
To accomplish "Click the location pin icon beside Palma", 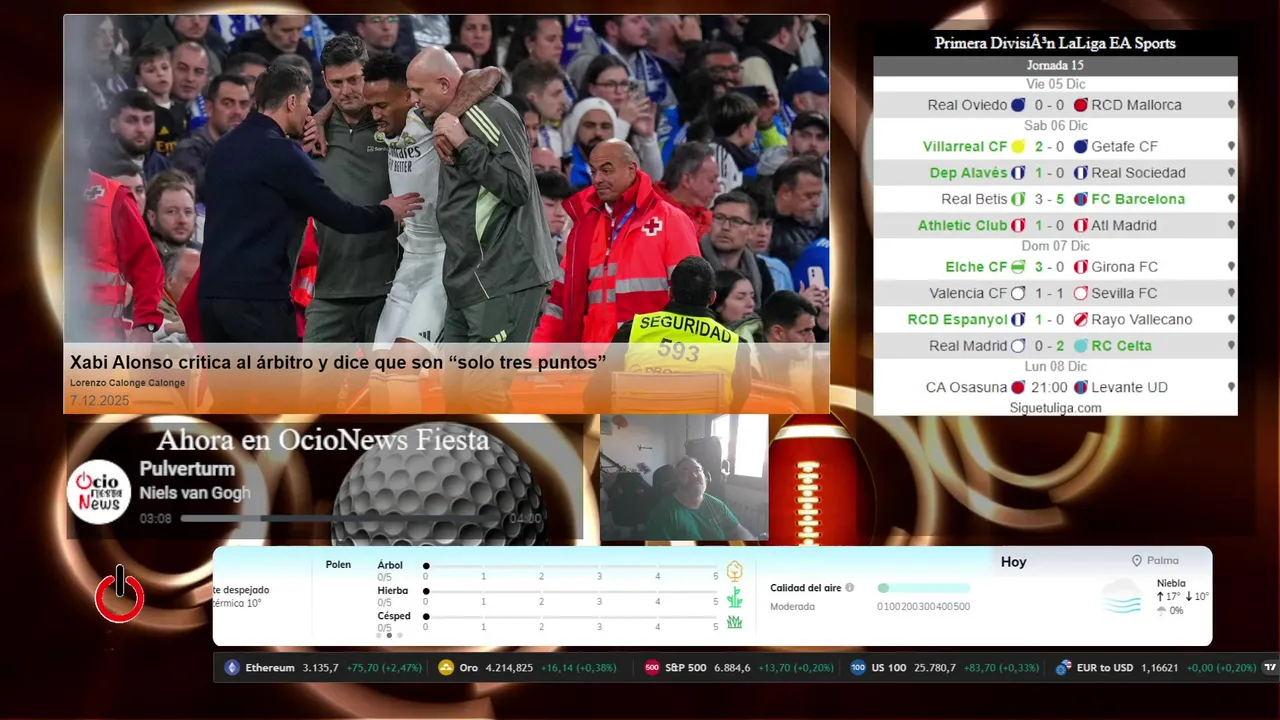I will [1137, 561].
